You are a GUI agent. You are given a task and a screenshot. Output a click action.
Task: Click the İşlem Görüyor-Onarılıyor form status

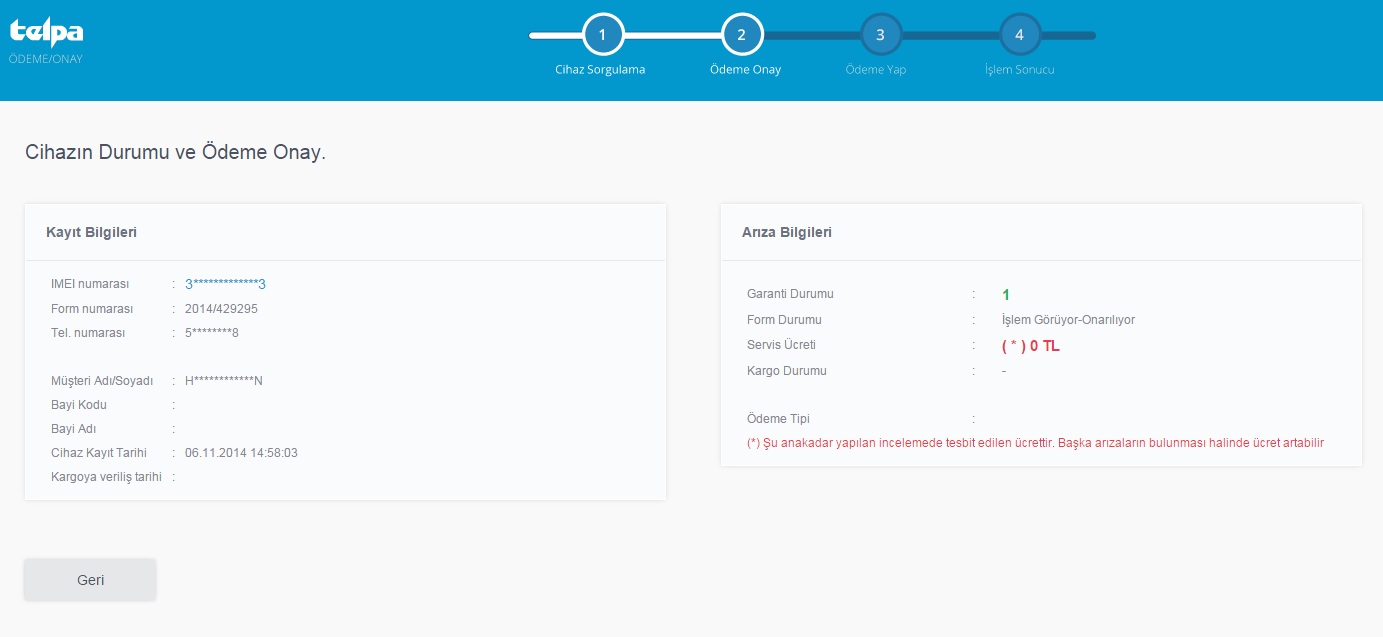(x=1068, y=320)
